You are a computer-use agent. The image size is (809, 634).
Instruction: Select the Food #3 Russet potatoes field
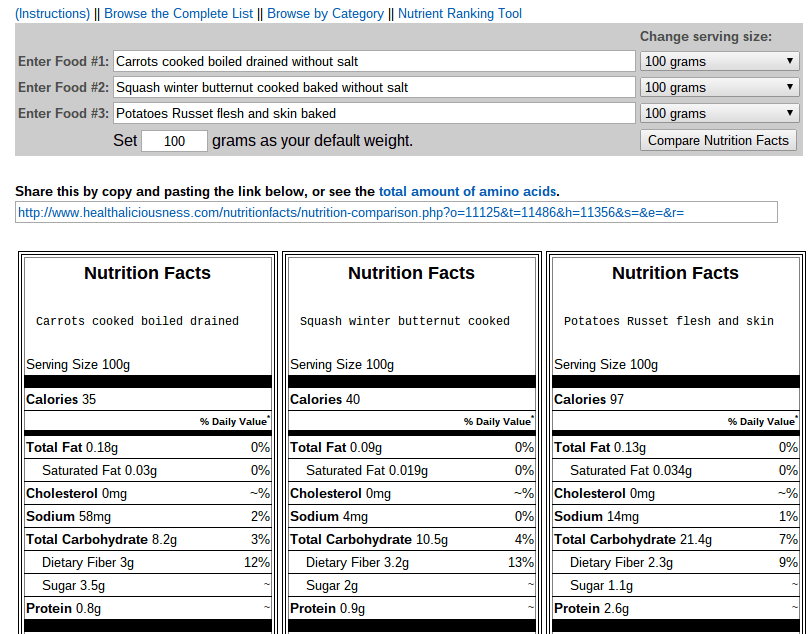click(374, 114)
